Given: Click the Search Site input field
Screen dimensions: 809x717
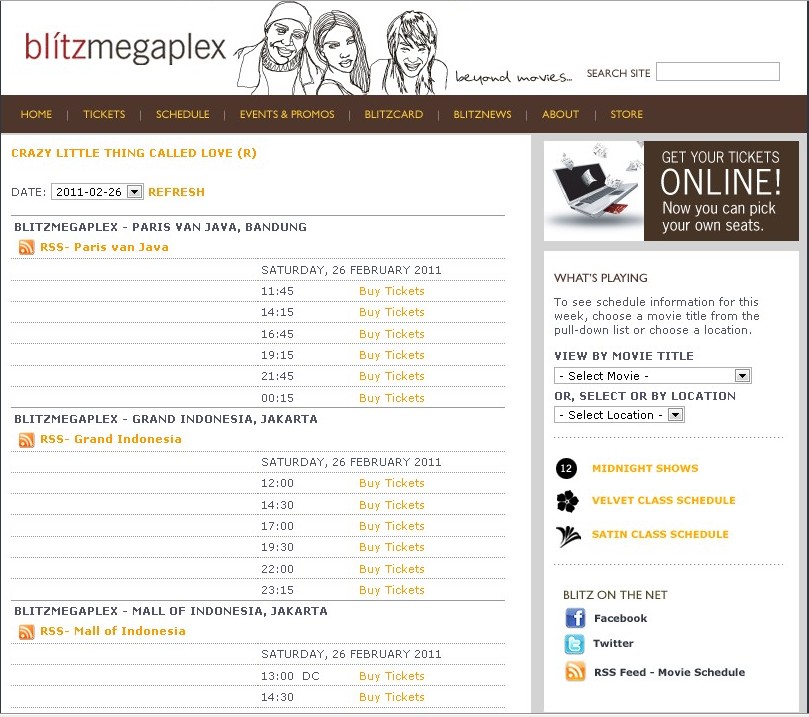Looking at the screenshot, I should pos(718,72).
